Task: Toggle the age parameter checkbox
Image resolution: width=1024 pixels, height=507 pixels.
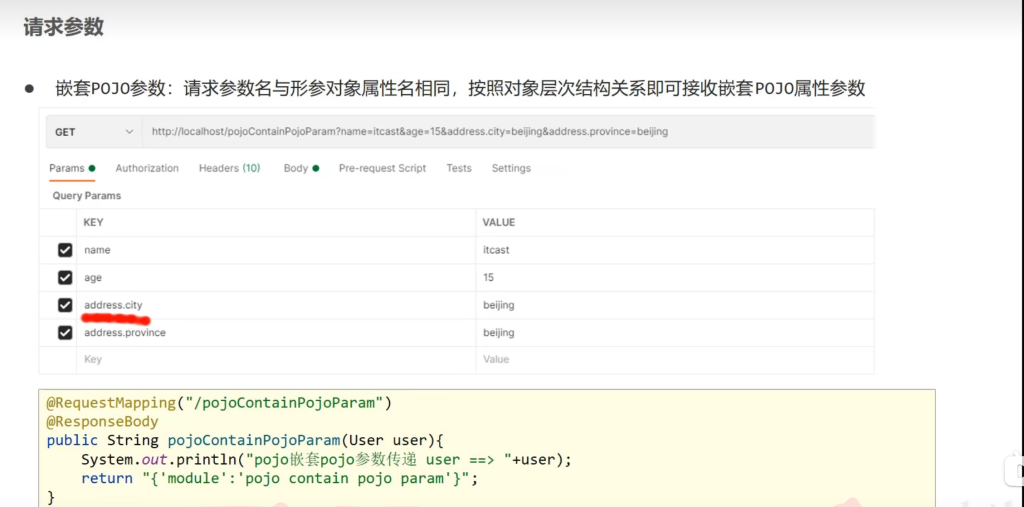Action: point(65,277)
